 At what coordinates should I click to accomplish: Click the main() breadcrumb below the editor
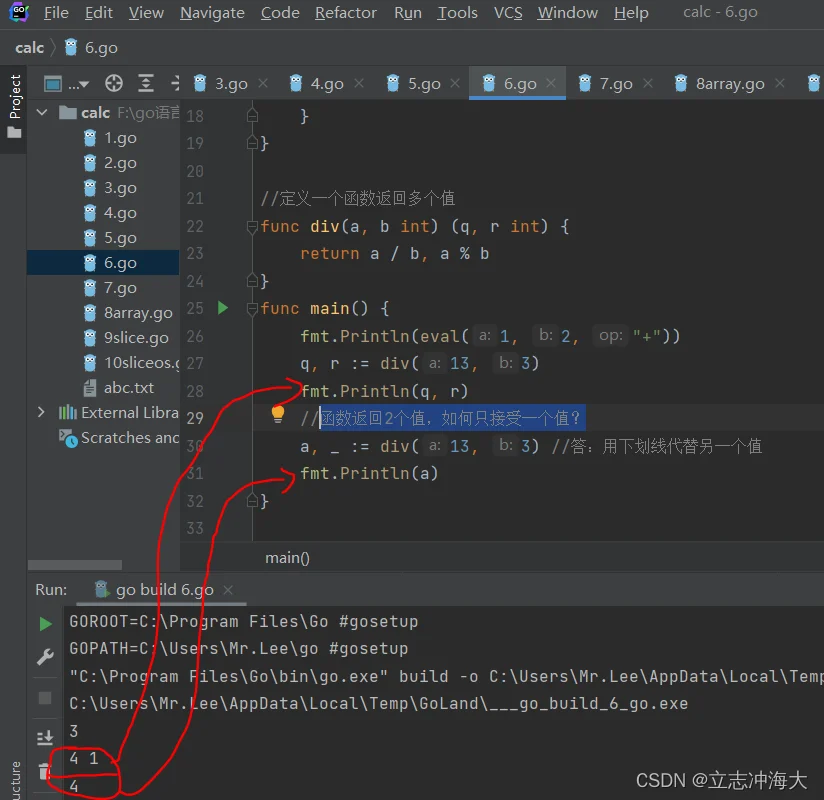[287, 558]
